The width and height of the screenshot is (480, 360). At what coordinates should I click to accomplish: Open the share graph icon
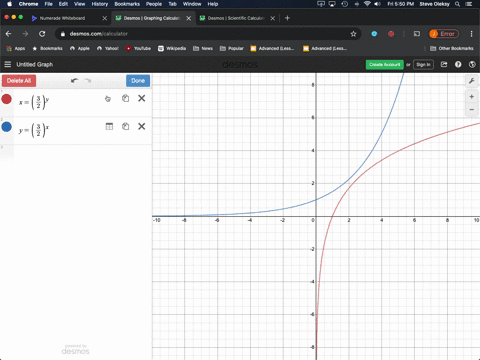pyautogui.click(x=444, y=64)
